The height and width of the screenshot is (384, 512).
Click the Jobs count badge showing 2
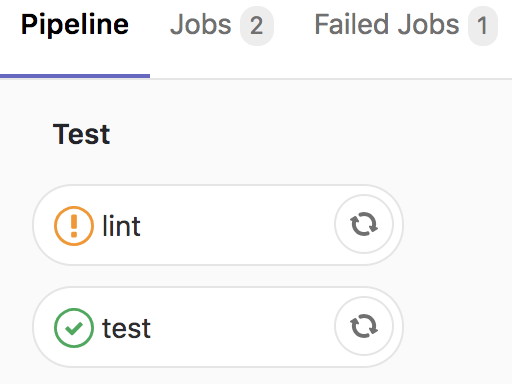[257, 26]
